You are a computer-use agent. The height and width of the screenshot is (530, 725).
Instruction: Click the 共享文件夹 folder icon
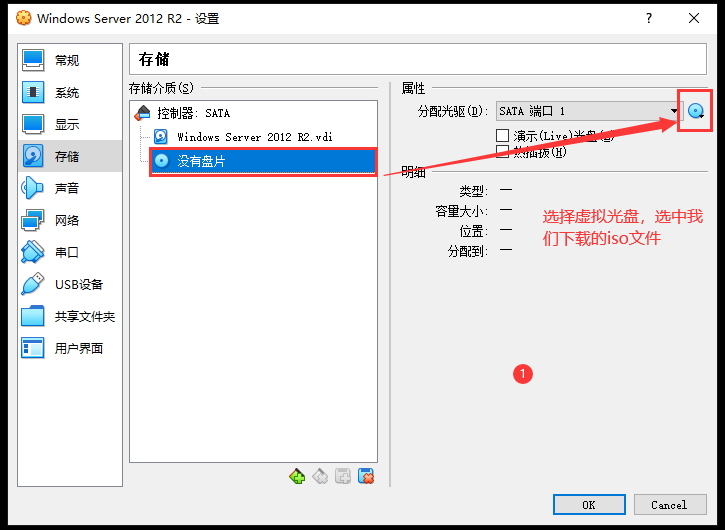[32, 316]
